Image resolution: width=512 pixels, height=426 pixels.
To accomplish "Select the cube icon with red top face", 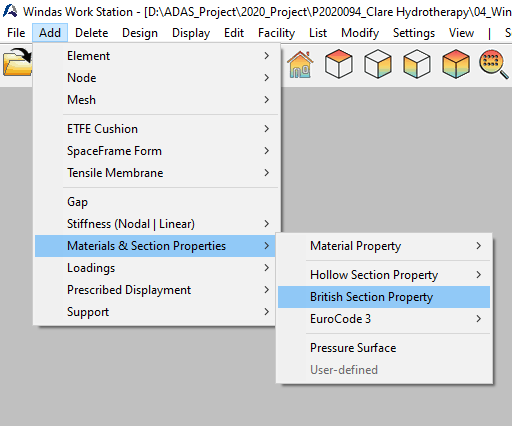I will click(339, 64).
